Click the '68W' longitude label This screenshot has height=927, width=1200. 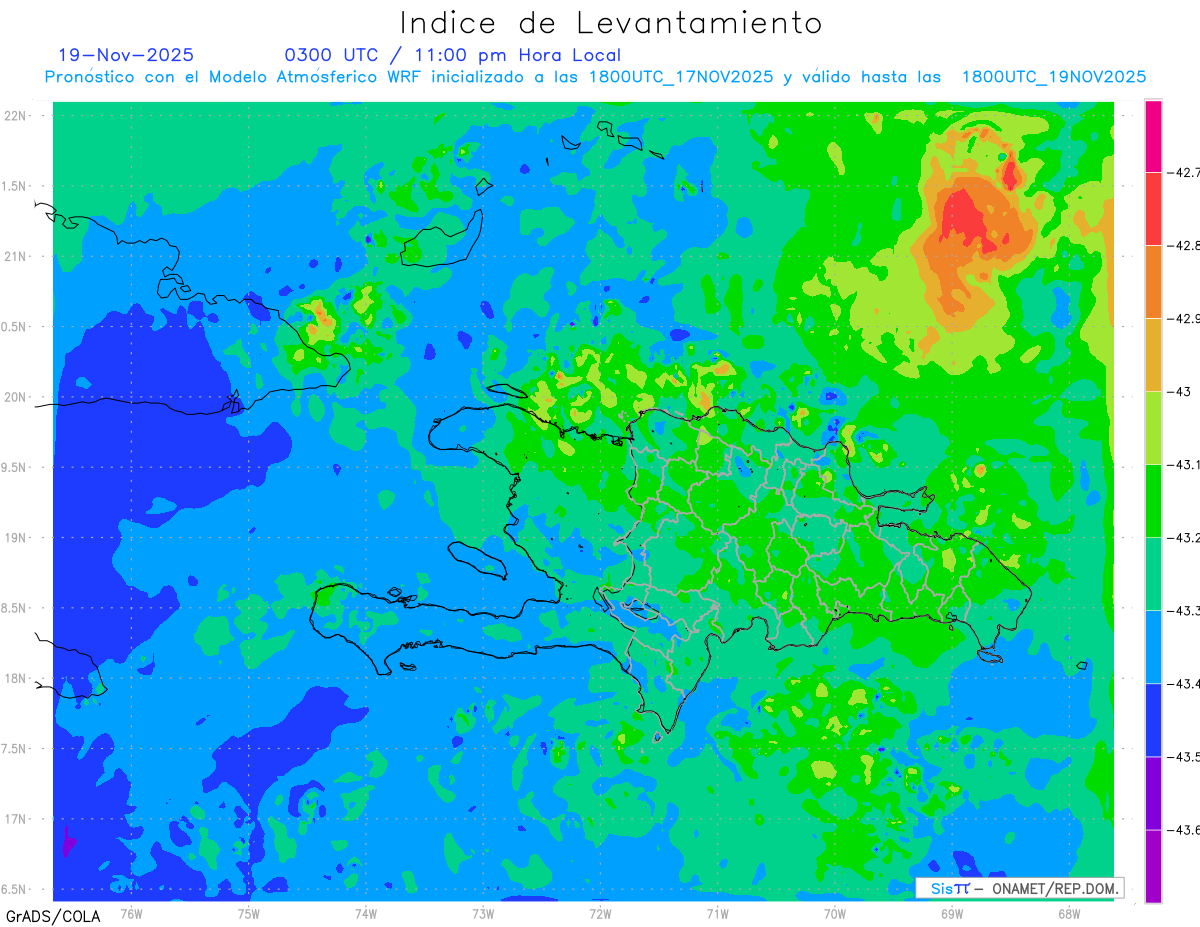[1068, 913]
